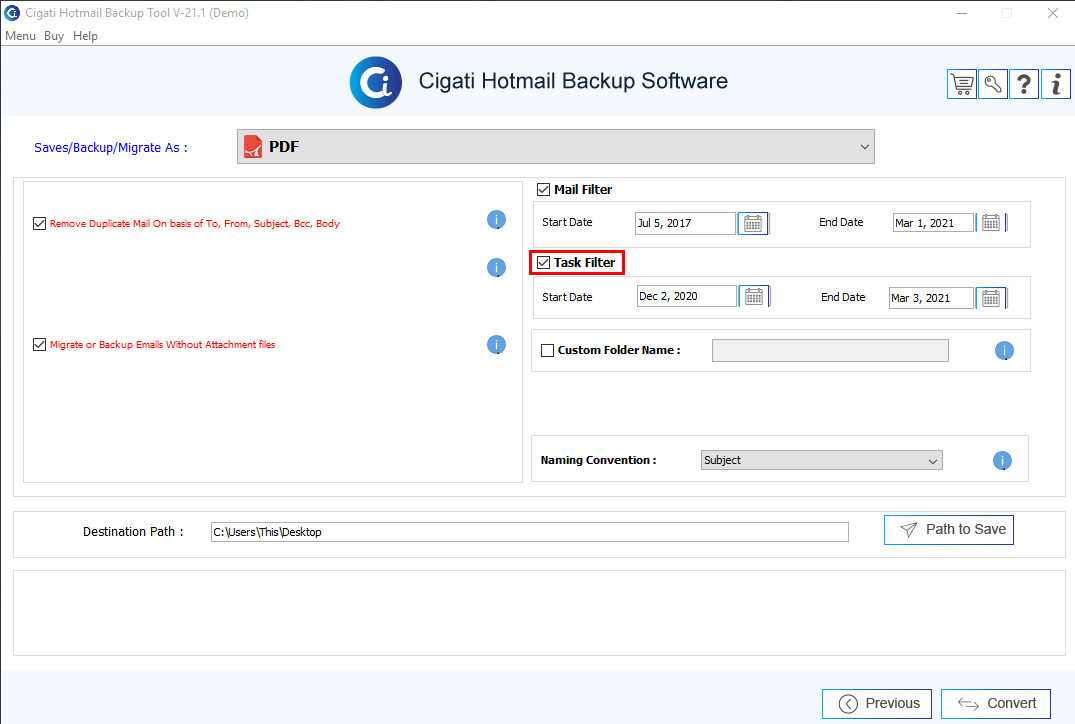Start conversion with Convert button
The image size is (1075, 724).
click(995, 703)
